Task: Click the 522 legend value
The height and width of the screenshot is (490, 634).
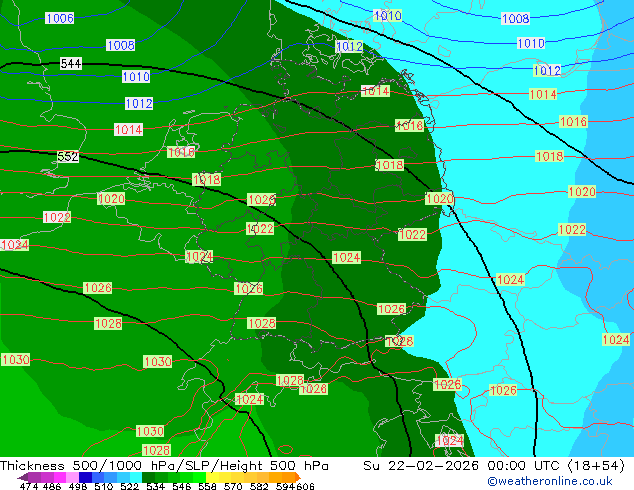Action: 129,486
